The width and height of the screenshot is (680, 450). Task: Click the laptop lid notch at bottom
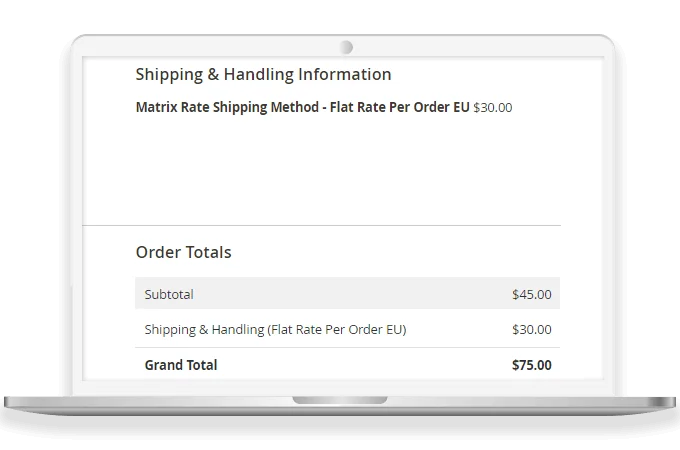(x=340, y=400)
